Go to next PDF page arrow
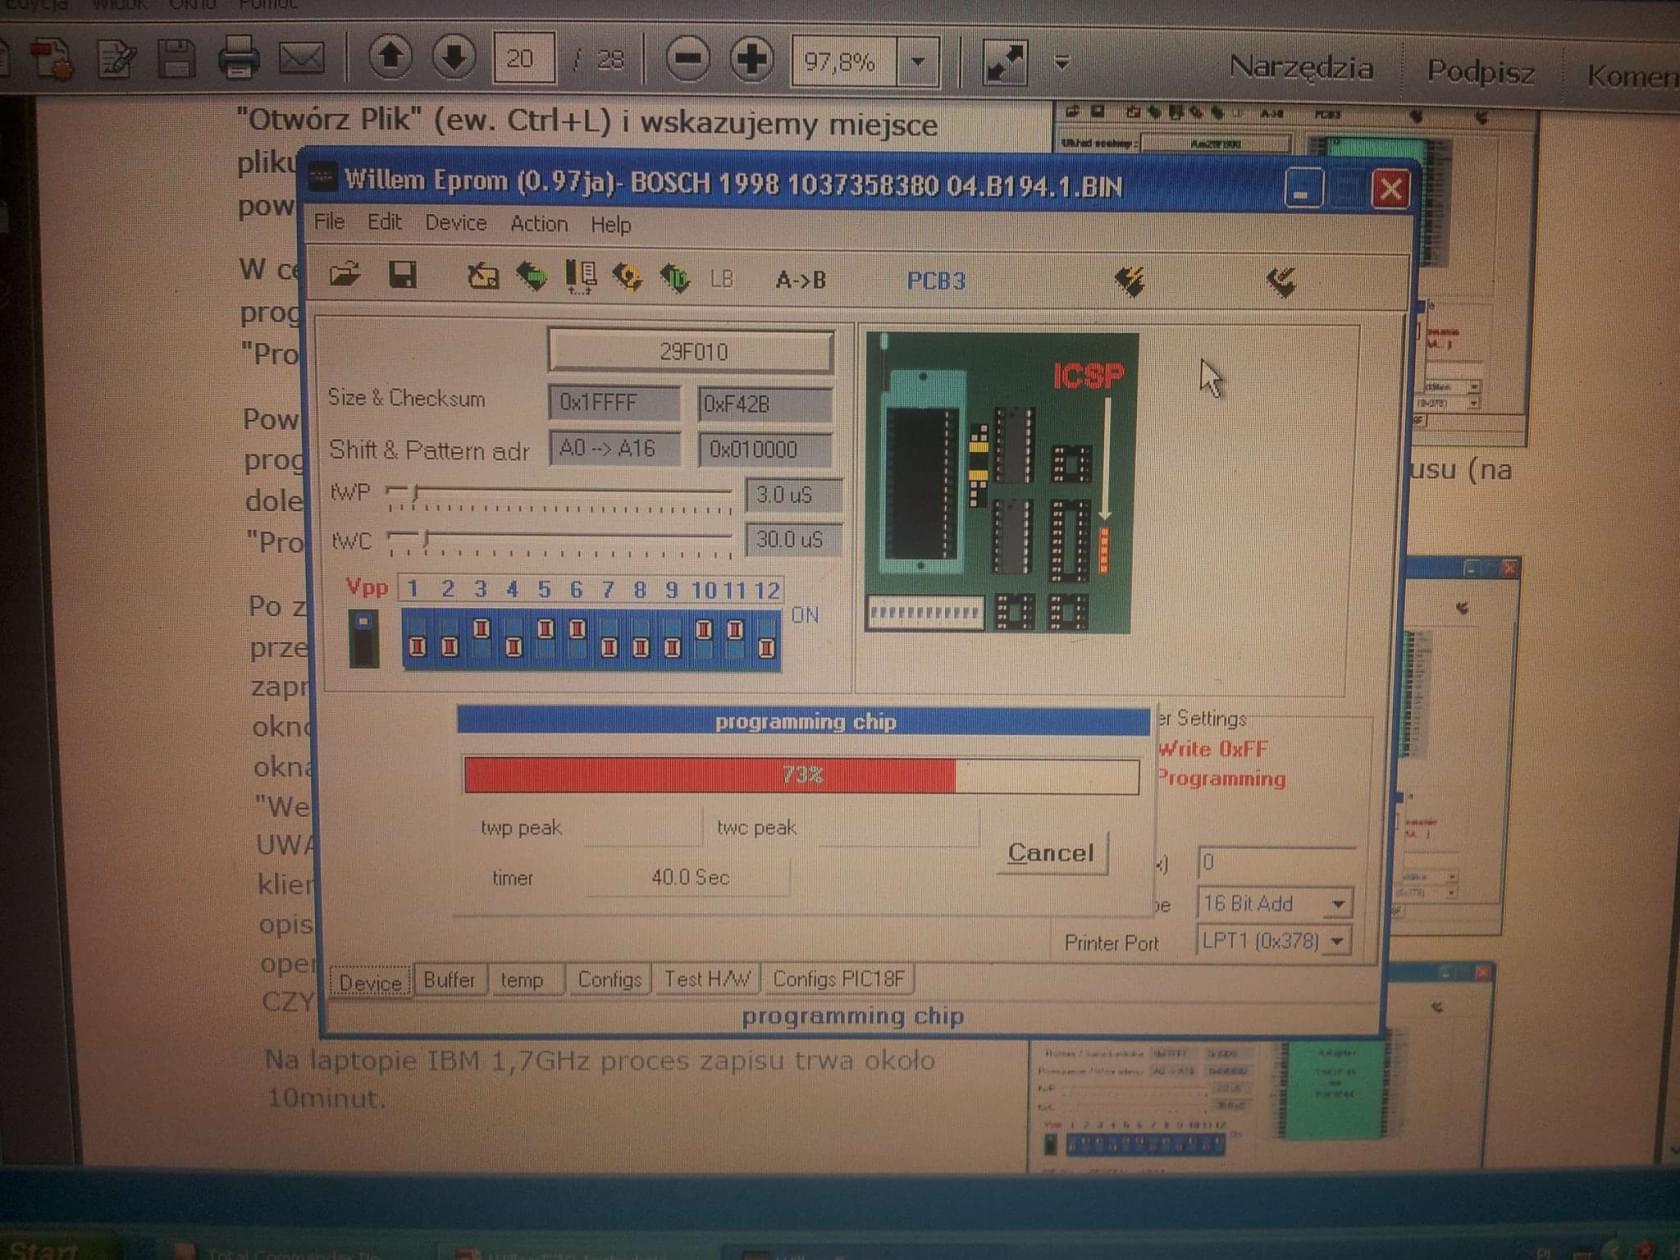The image size is (1680, 1260). [x=453, y=57]
